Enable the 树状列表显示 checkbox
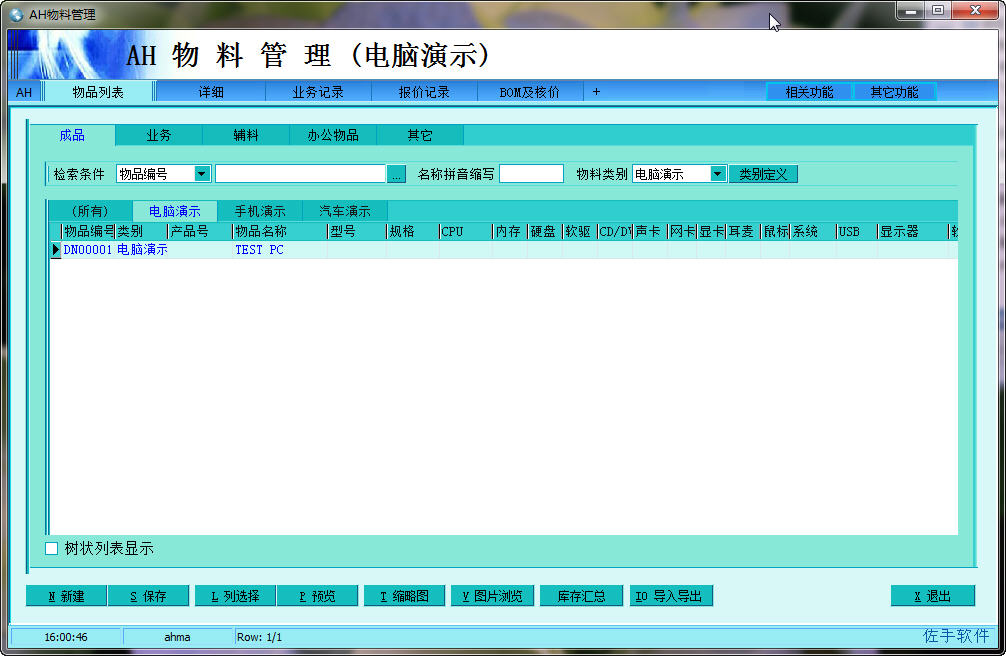 pos(50,548)
